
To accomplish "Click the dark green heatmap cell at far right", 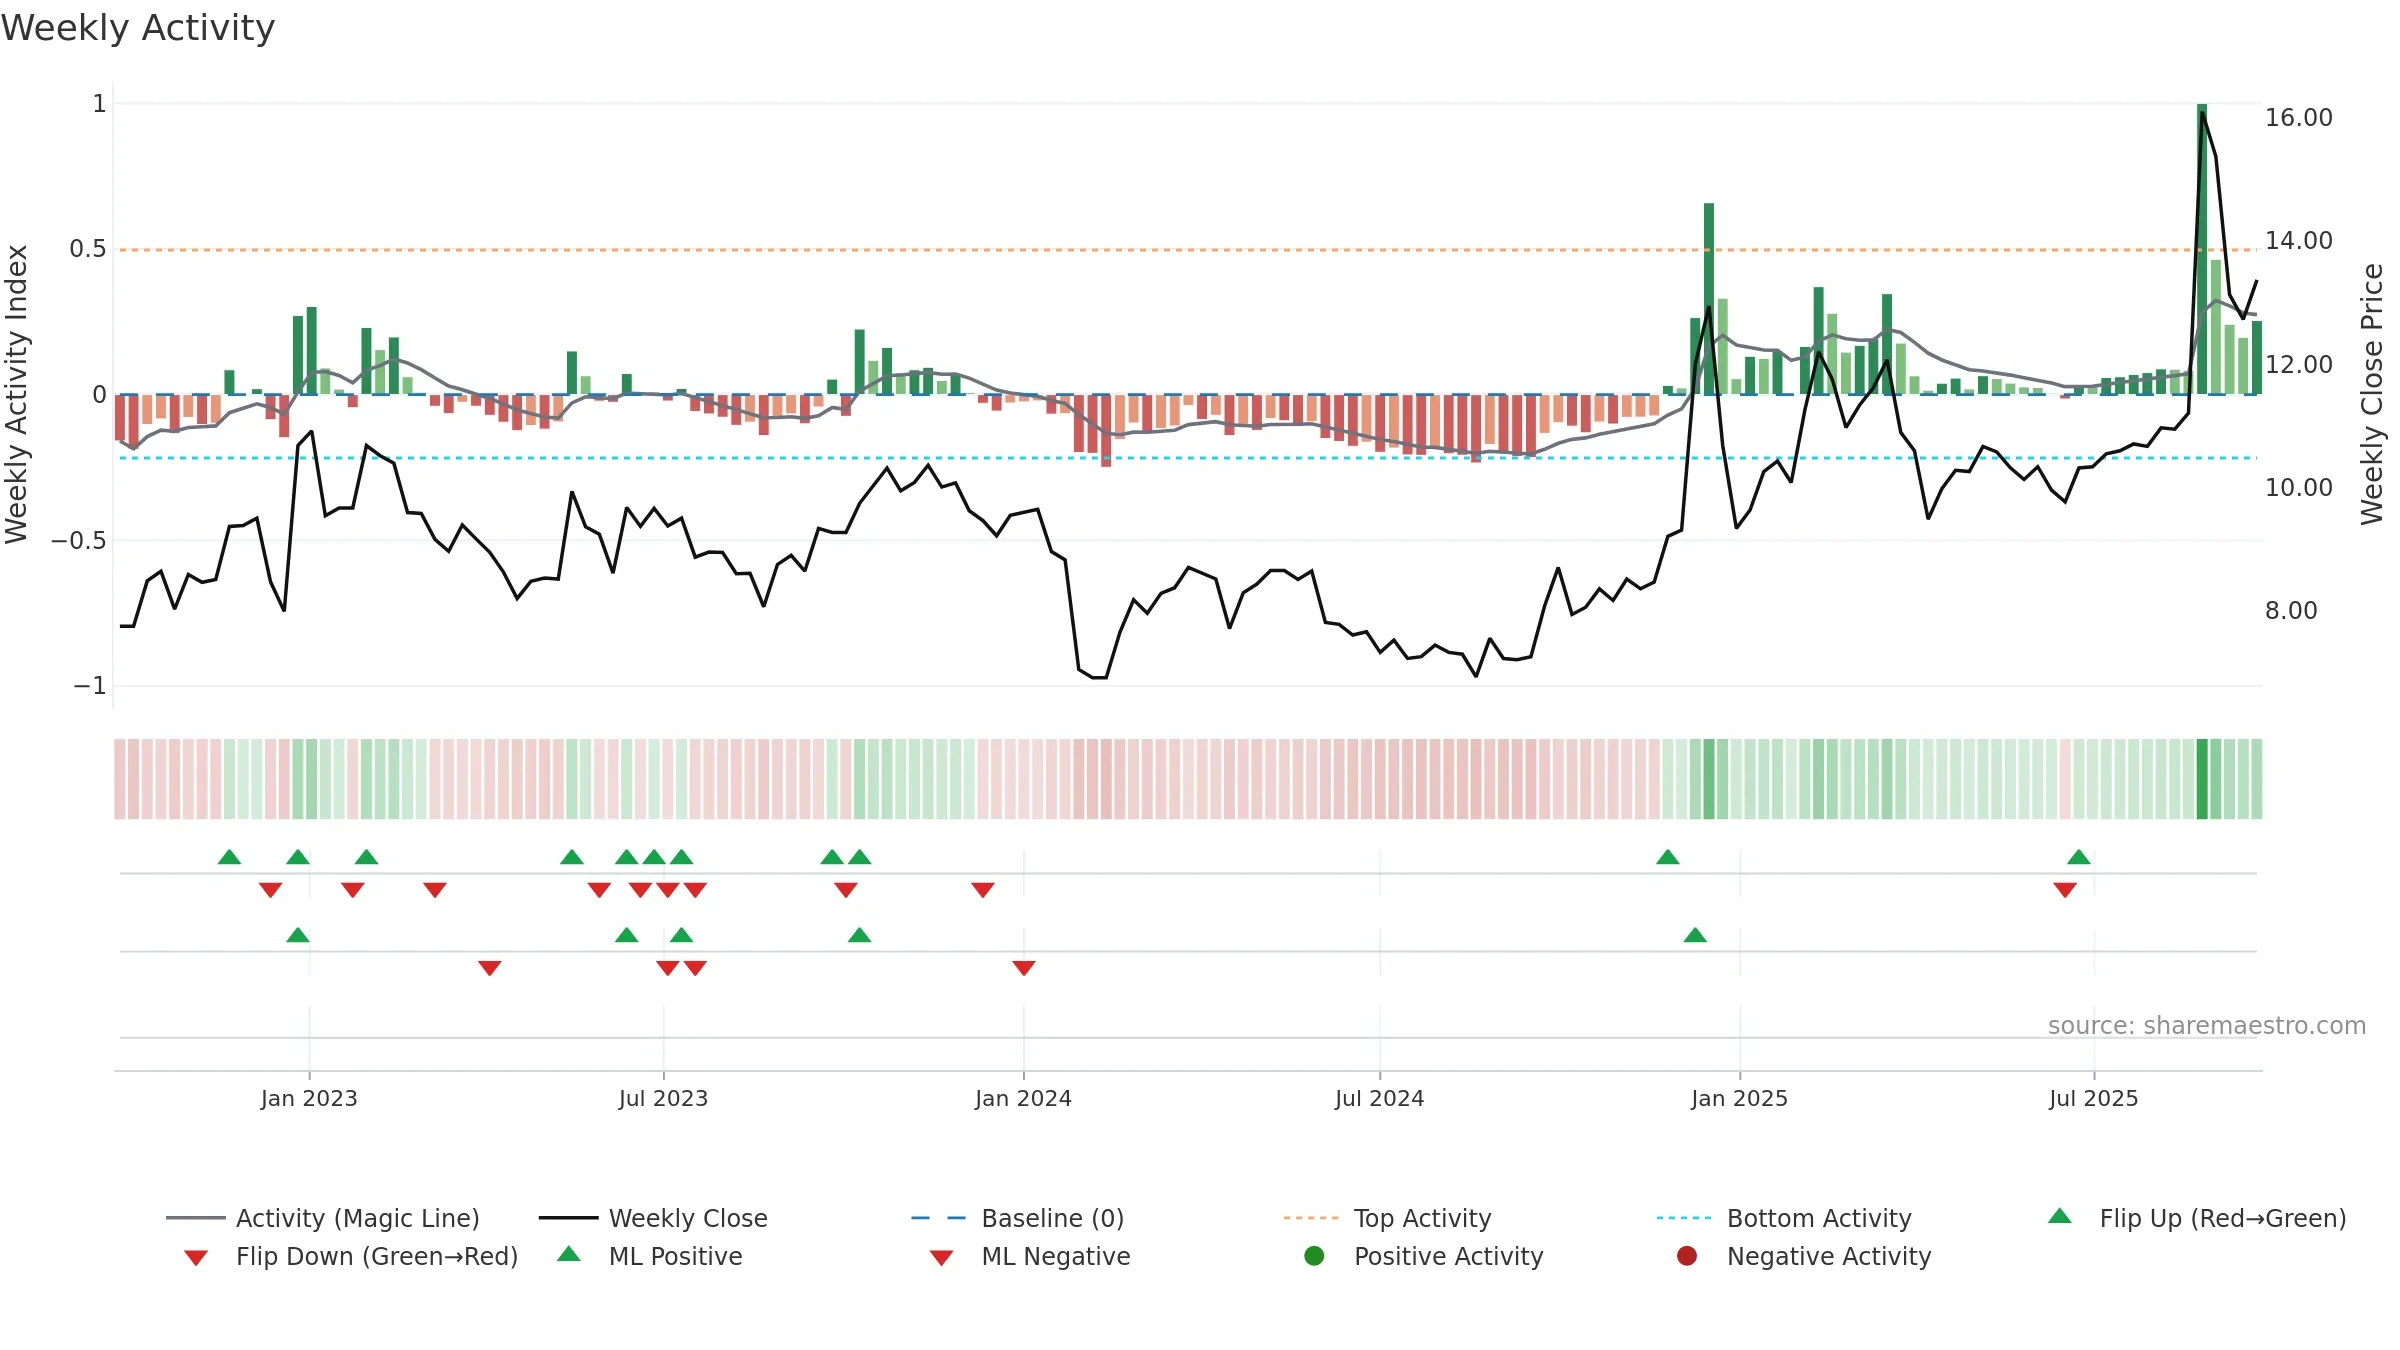I will (x=2202, y=779).
